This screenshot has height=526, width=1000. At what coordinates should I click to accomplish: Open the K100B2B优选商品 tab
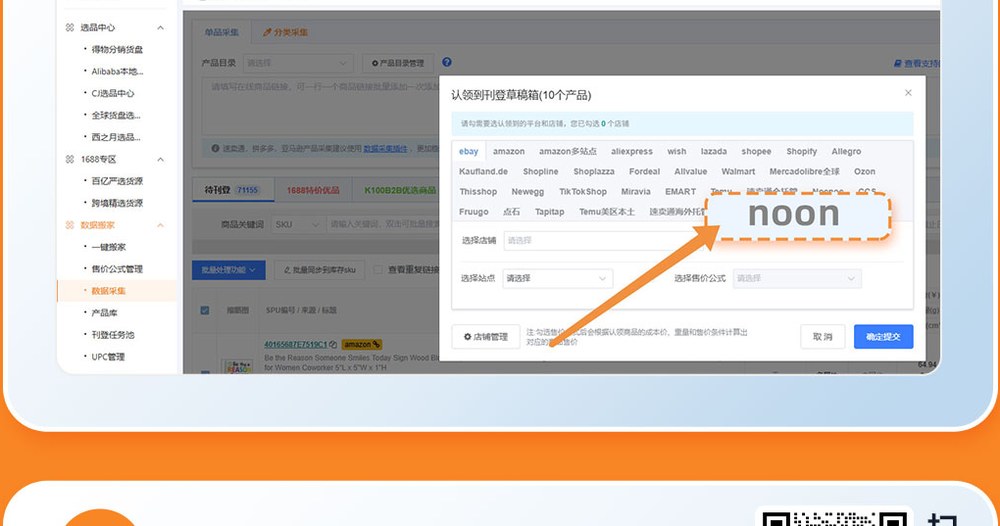point(400,190)
